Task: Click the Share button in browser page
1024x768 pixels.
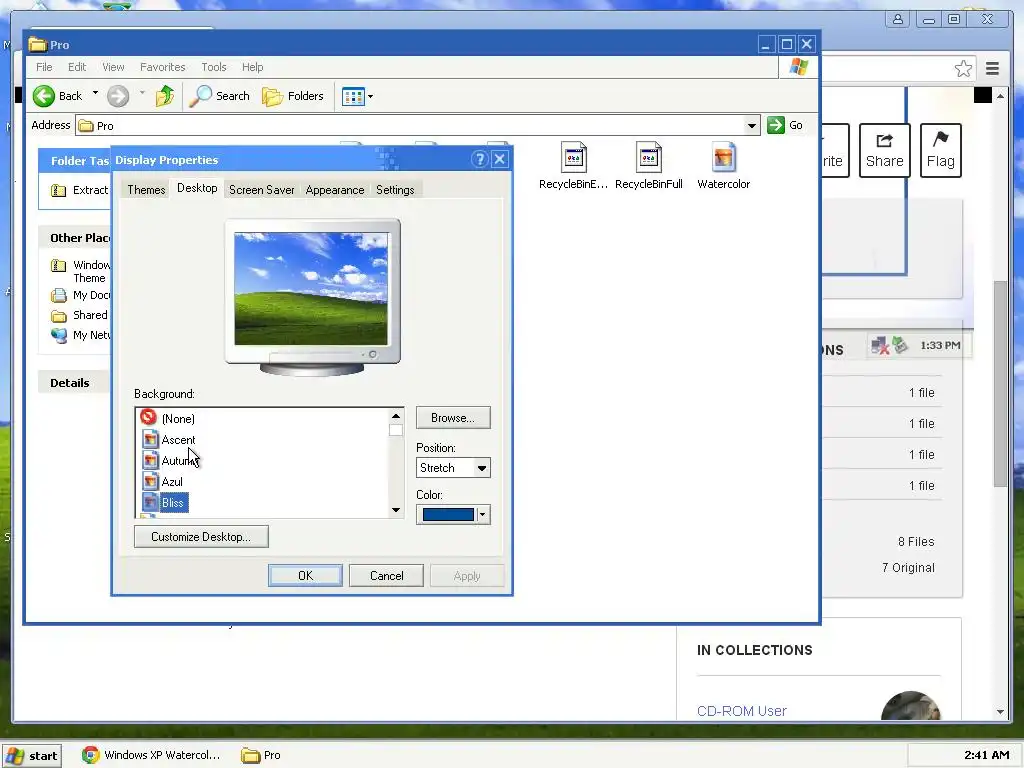Action: click(x=884, y=150)
